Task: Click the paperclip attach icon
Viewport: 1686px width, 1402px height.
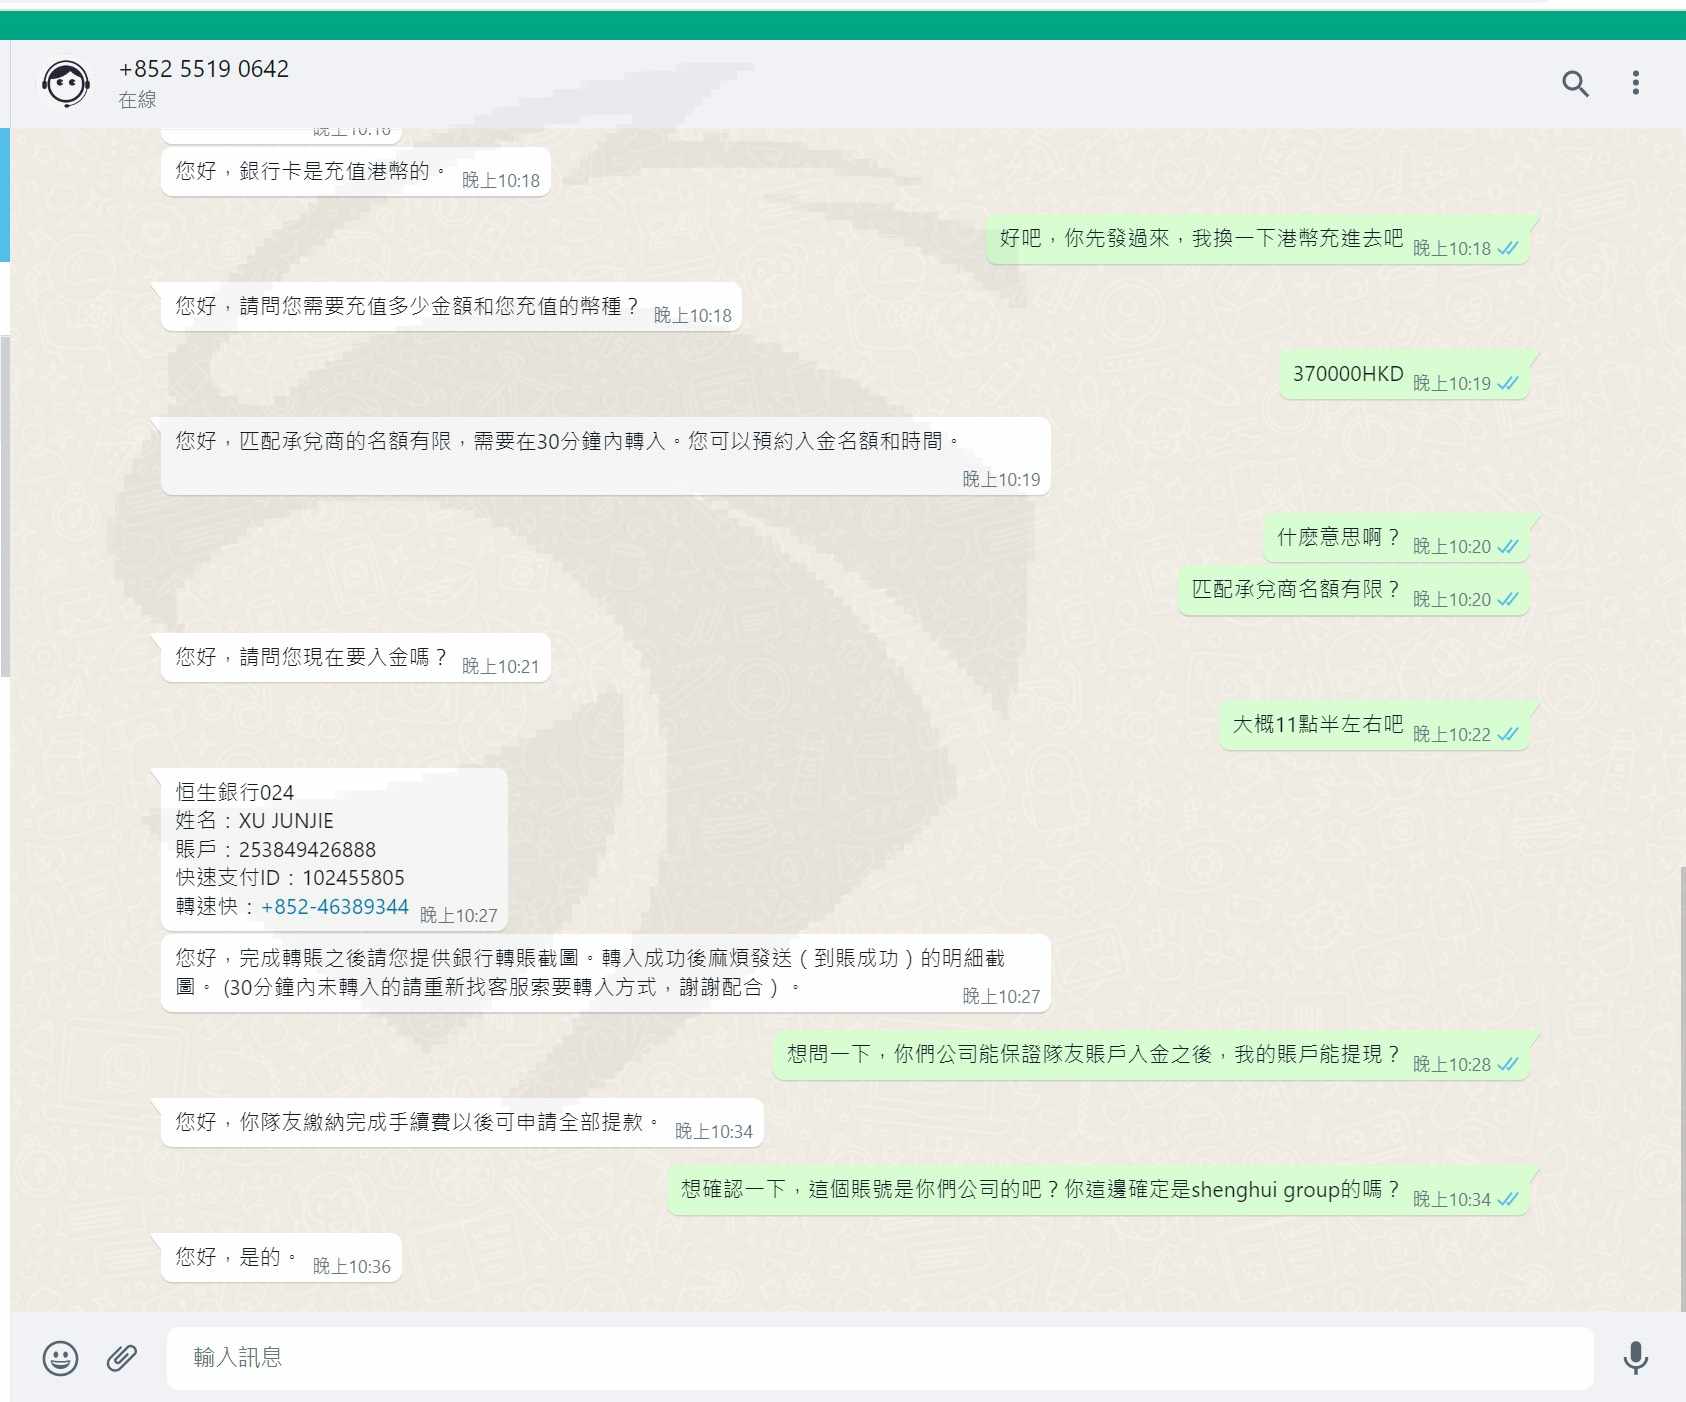Action: [122, 1358]
